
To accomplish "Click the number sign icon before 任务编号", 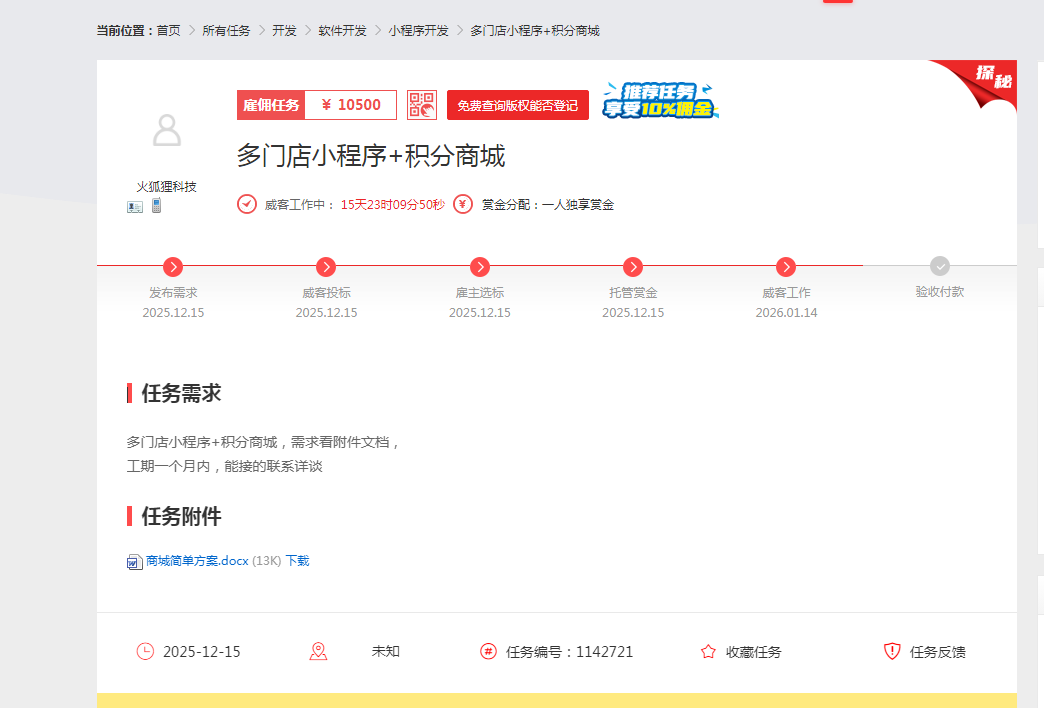I will pyautogui.click(x=487, y=651).
